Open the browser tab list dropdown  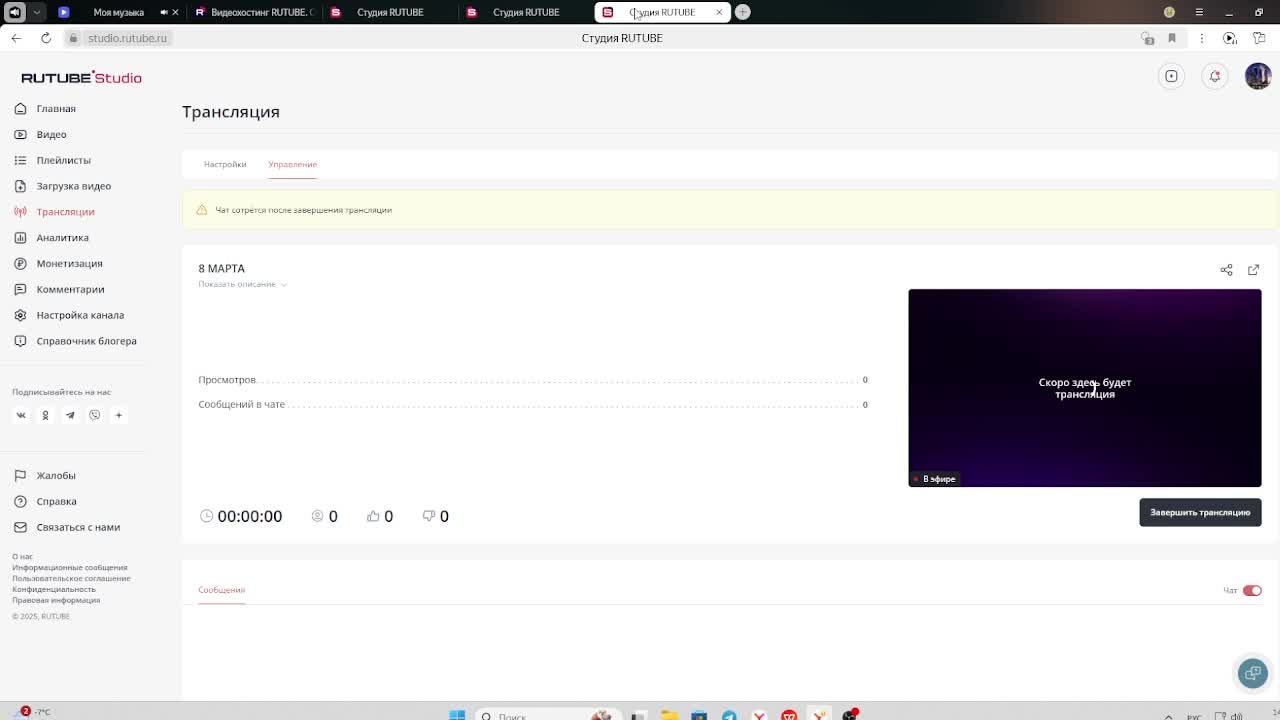[37, 12]
